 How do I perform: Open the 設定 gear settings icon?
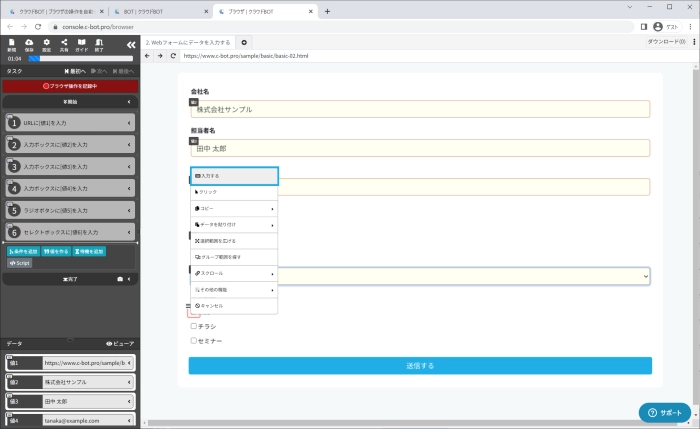(x=47, y=44)
